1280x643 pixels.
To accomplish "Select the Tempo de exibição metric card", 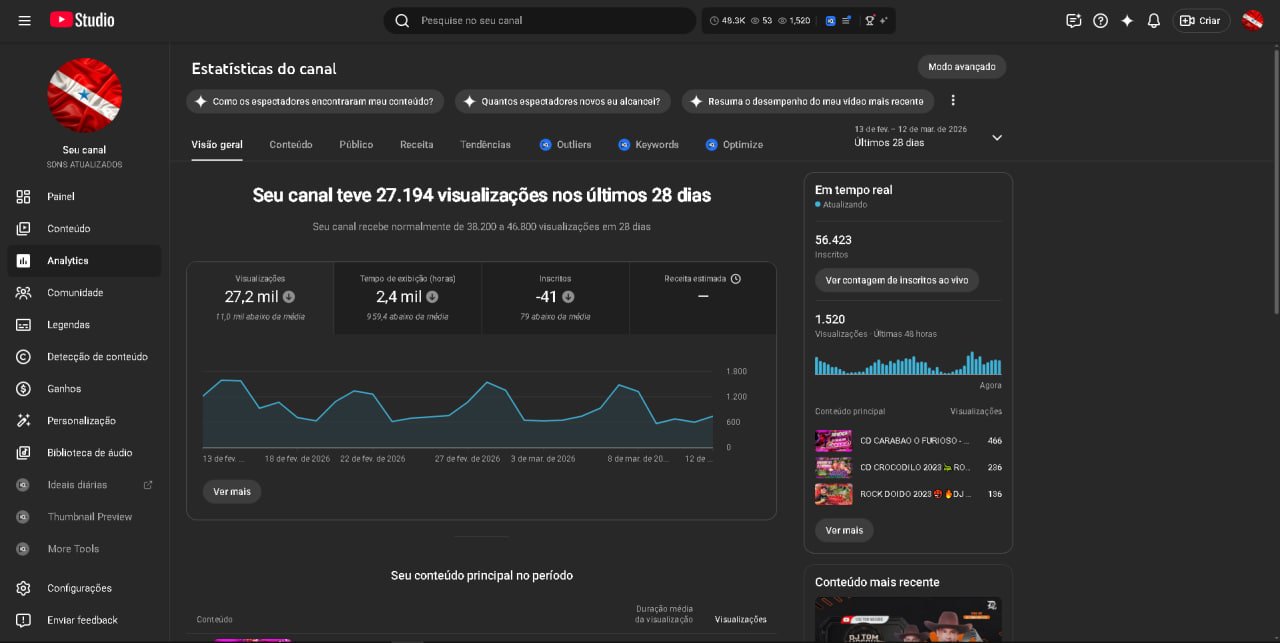I will [407, 297].
